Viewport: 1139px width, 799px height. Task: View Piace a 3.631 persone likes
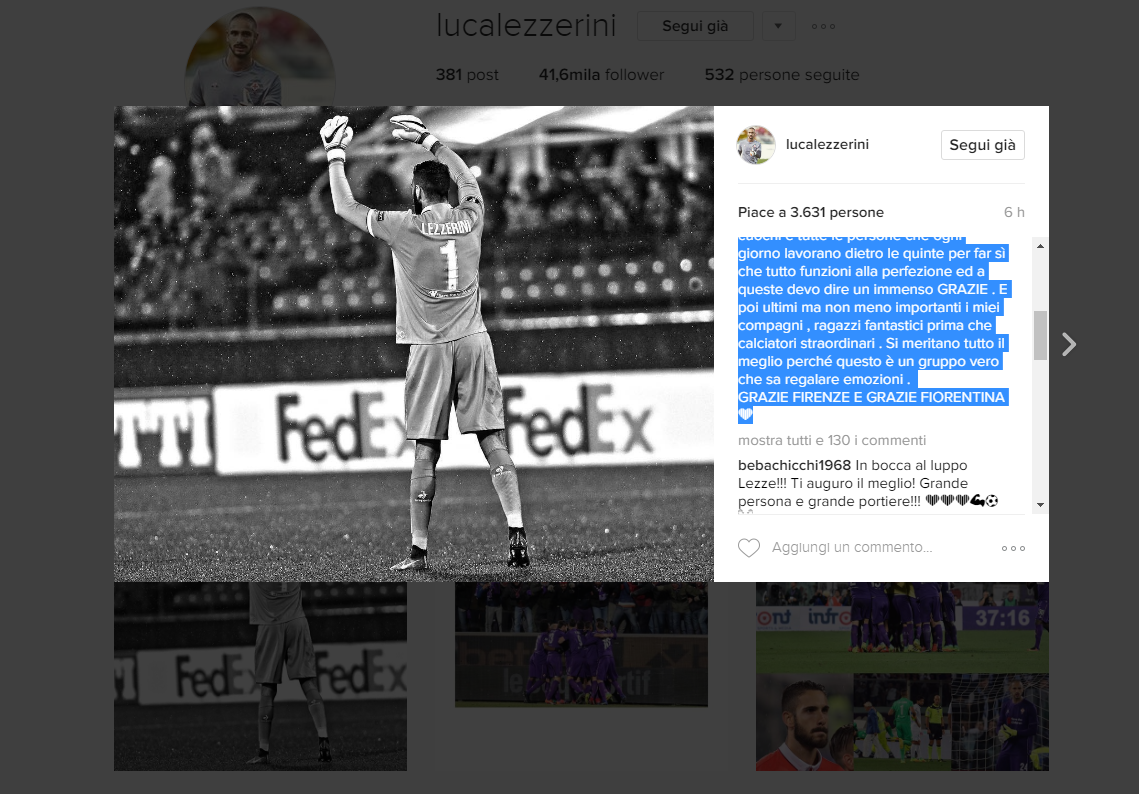coord(811,212)
